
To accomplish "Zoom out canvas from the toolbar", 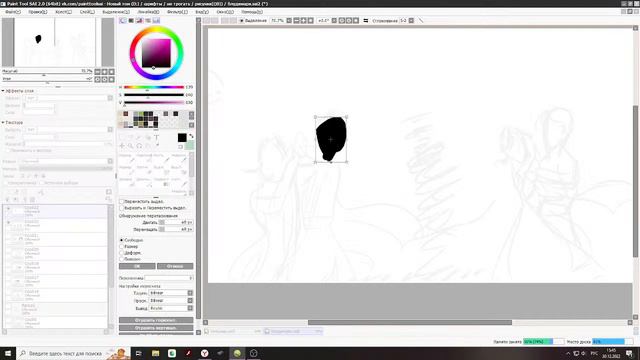I will click(296, 20).
